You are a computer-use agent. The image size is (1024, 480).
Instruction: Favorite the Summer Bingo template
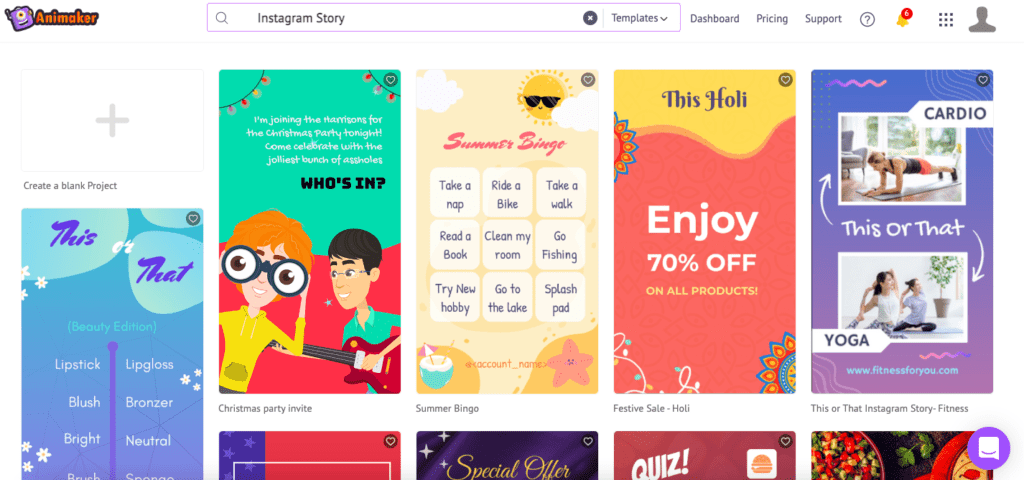click(588, 80)
